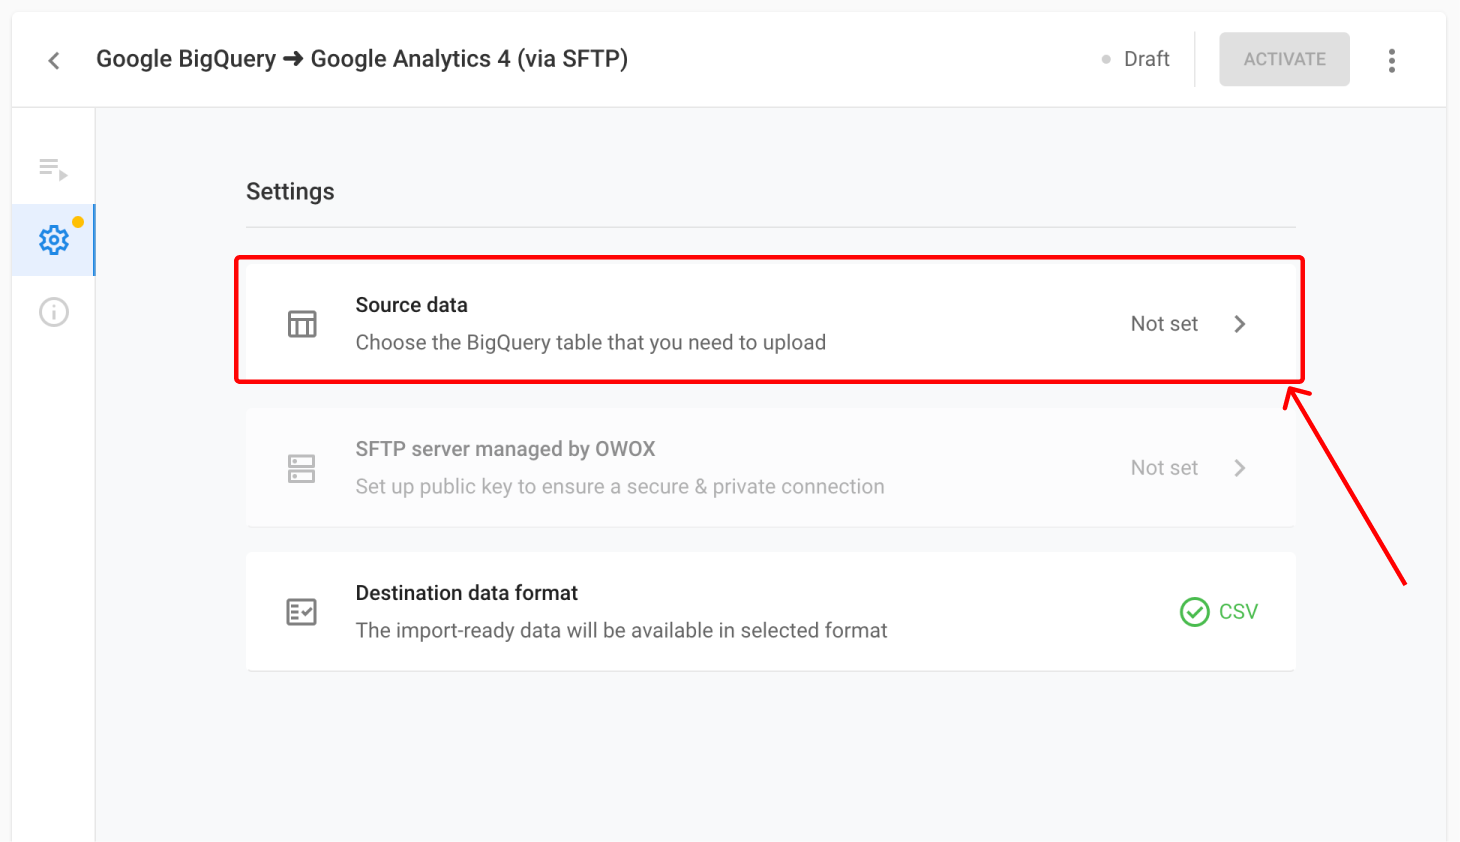Image resolution: width=1460 pixels, height=842 pixels.
Task: Click the SFTP server icon
Action: pyautogui.click(x=302, y=468)
